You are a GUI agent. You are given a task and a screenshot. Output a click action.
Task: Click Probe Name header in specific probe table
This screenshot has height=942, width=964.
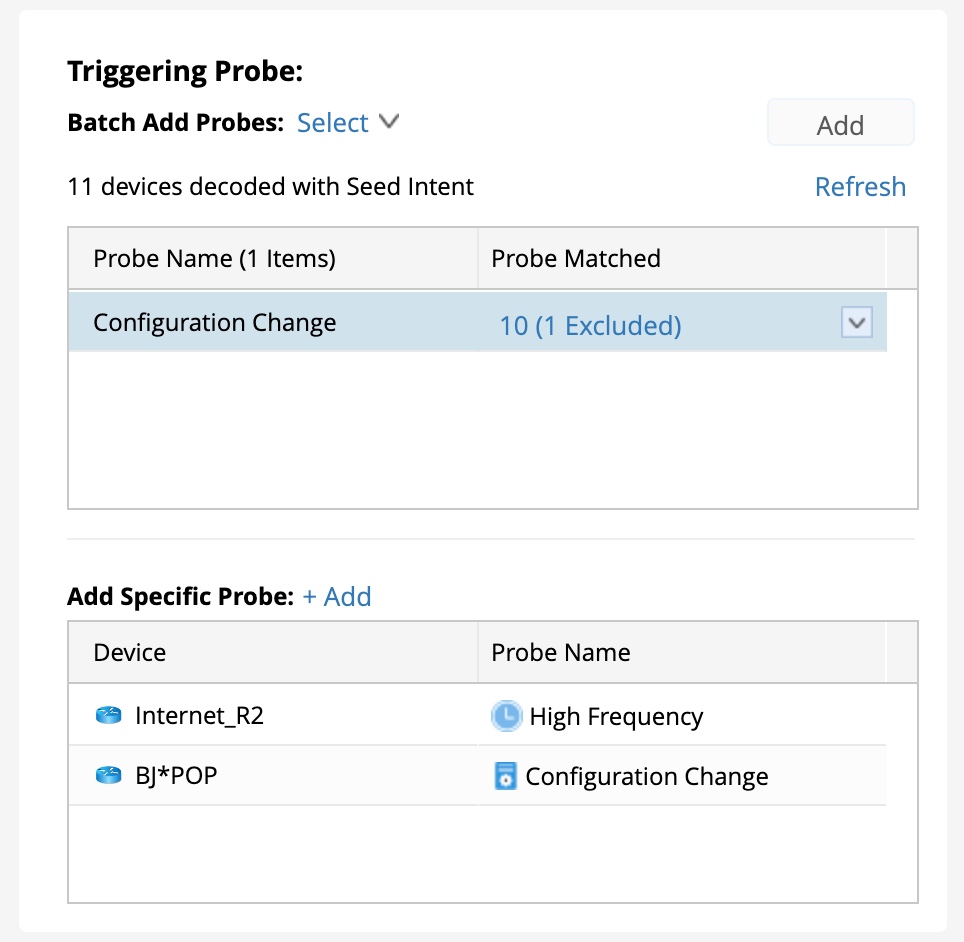coord(561,653)
